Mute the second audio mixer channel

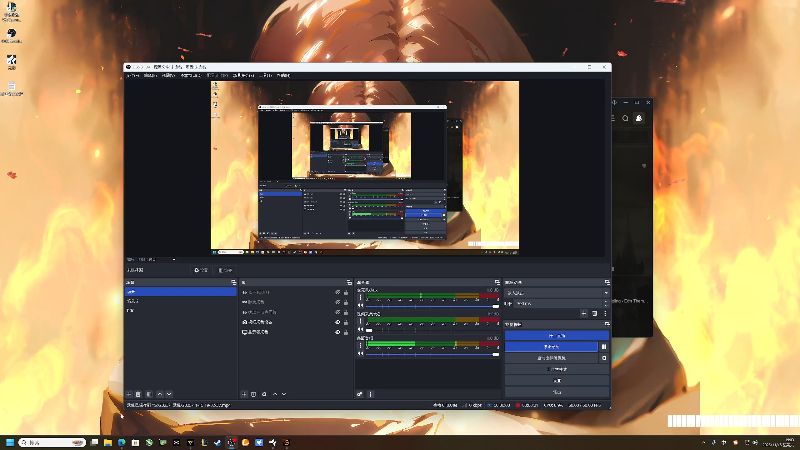(361, 330)
